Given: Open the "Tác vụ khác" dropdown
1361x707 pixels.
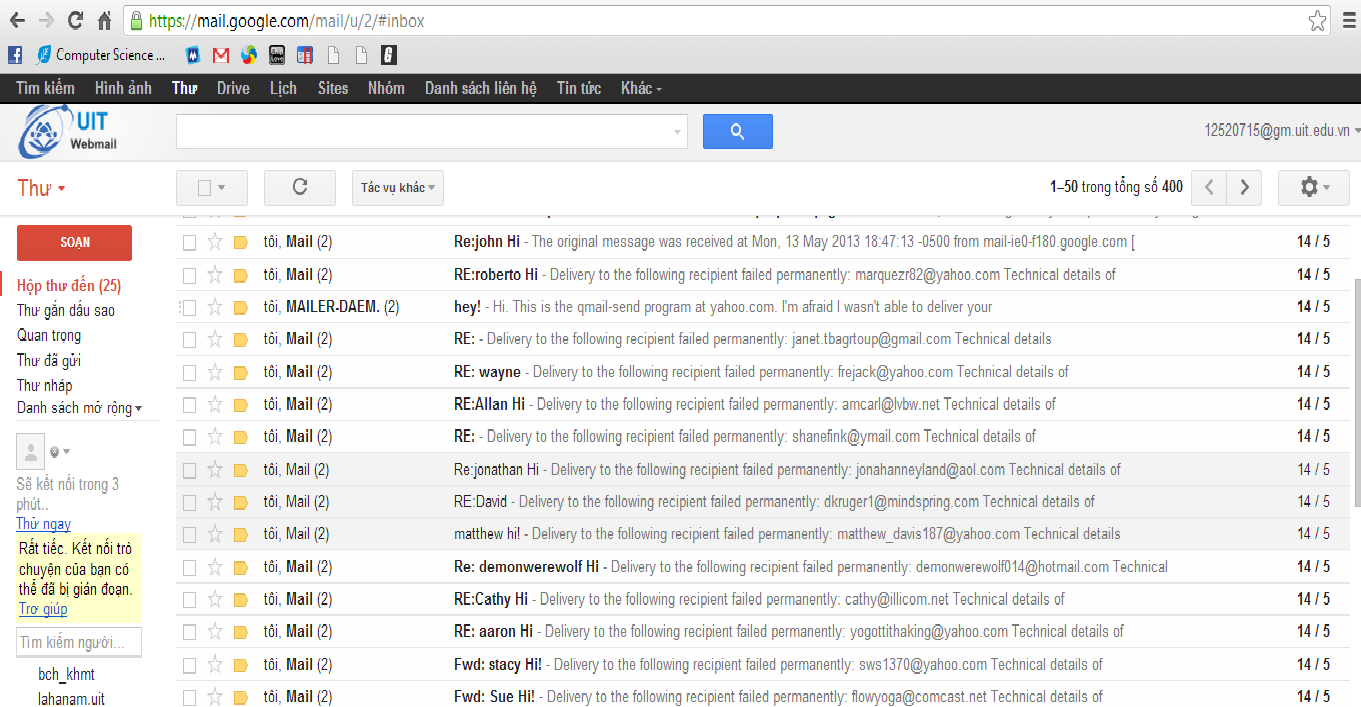Looking at the screenshot, I should pos(397,187).
